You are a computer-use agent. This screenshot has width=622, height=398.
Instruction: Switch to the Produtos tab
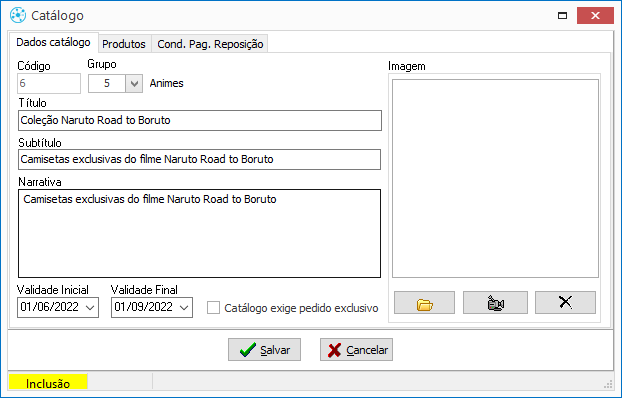pyautogui.click(x=124, y=44)
